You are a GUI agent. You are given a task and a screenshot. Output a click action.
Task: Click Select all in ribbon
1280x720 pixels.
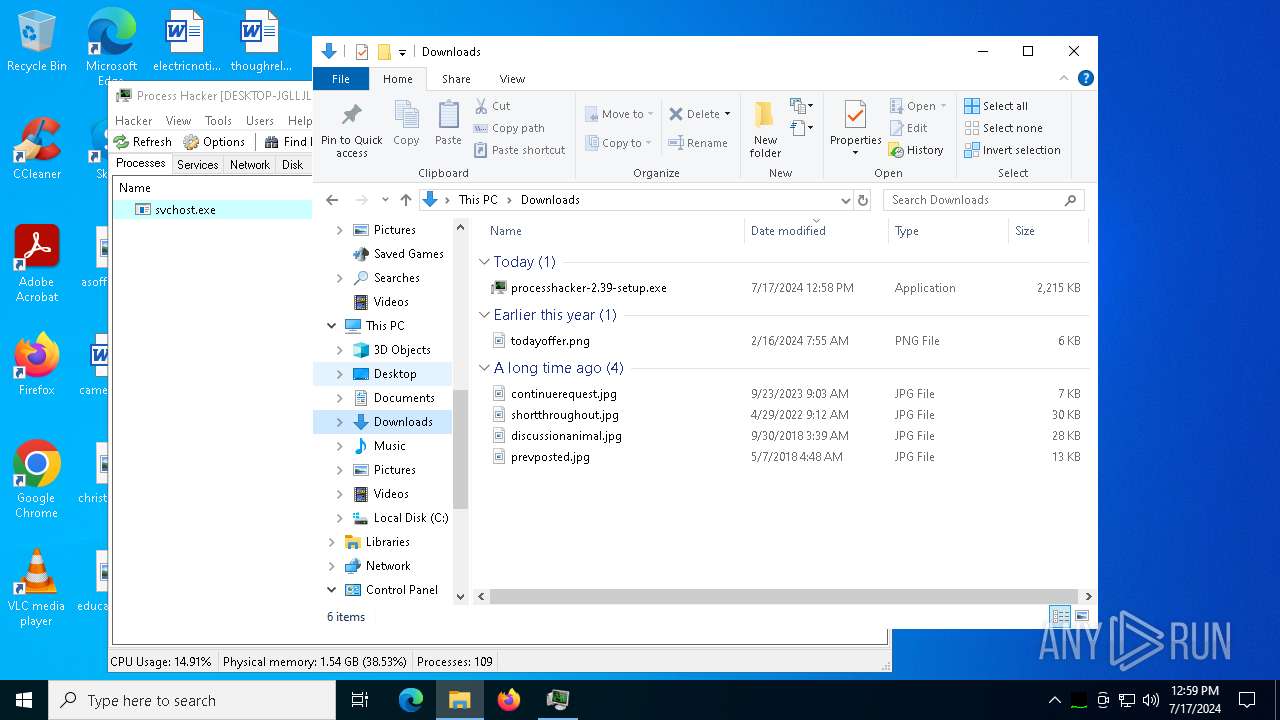[995, 106]
